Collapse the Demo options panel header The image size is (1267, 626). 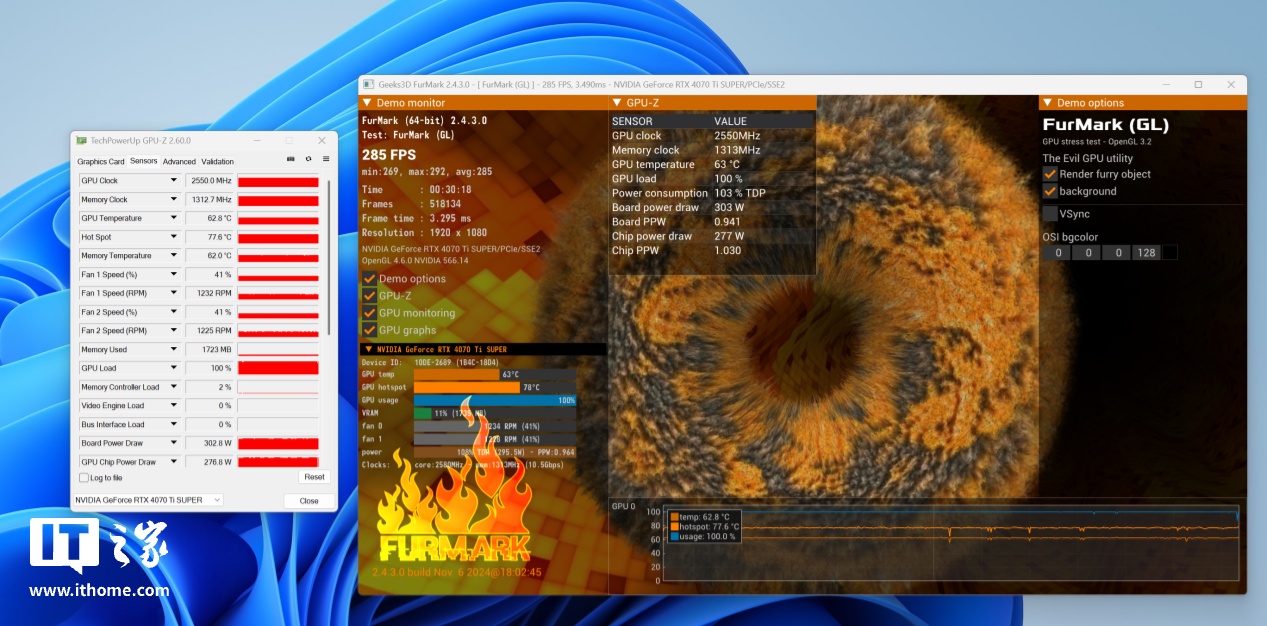pos(1047,103)
